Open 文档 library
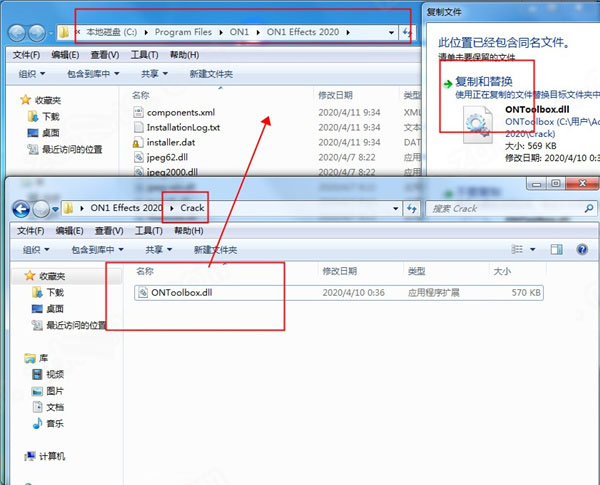 point(55,407)
